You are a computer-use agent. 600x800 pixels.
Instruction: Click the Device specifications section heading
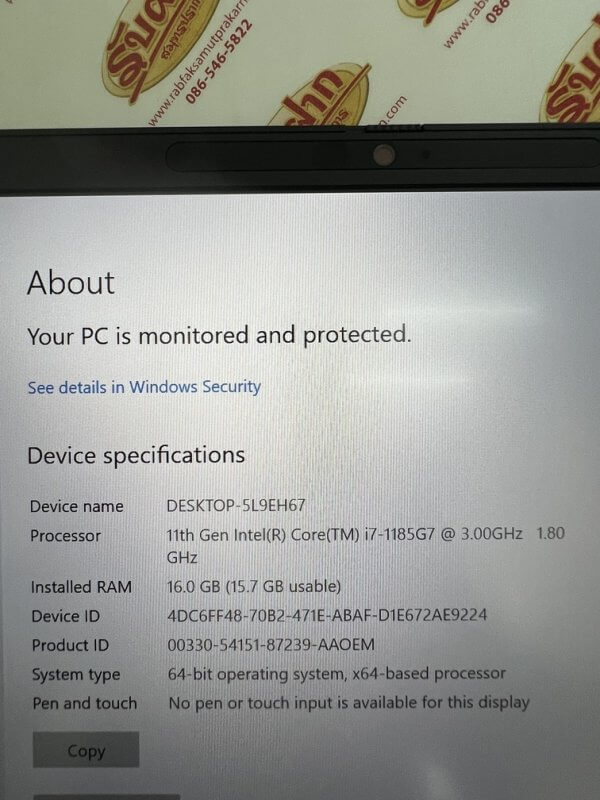(136, 455)
